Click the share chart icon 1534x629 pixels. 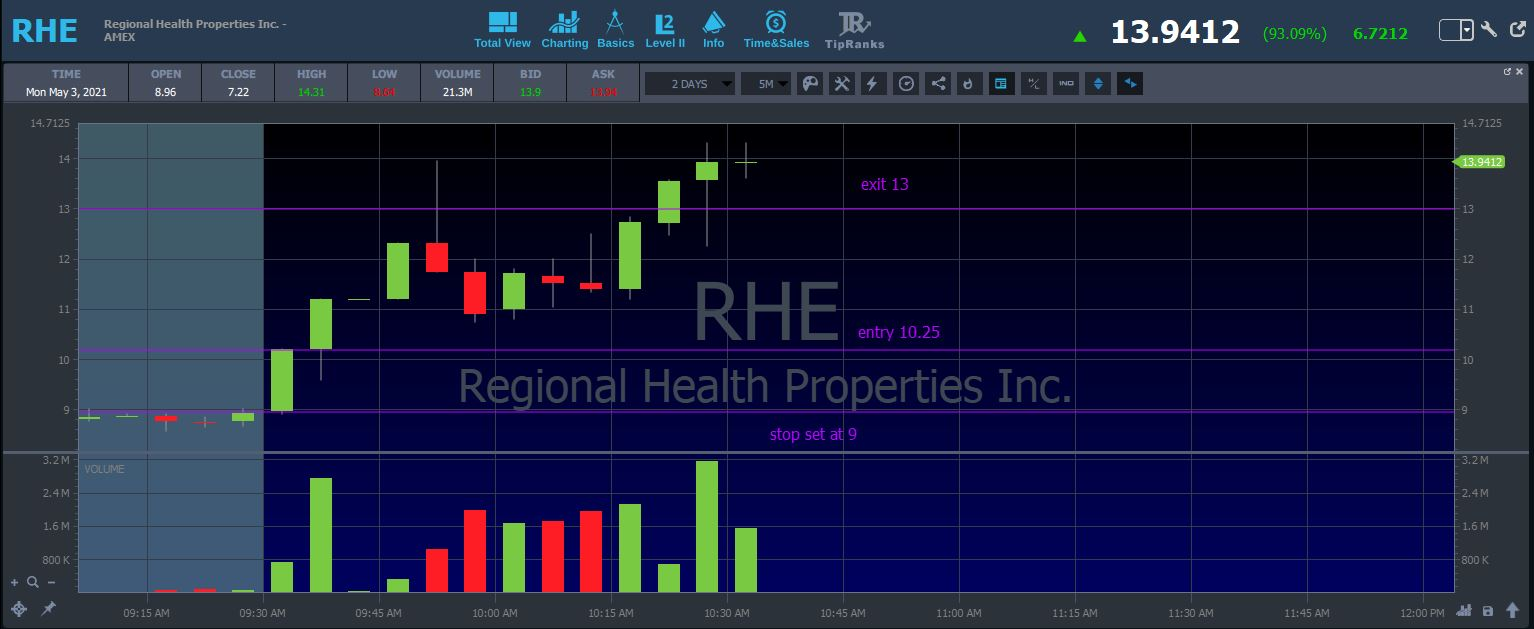[938, 84]
